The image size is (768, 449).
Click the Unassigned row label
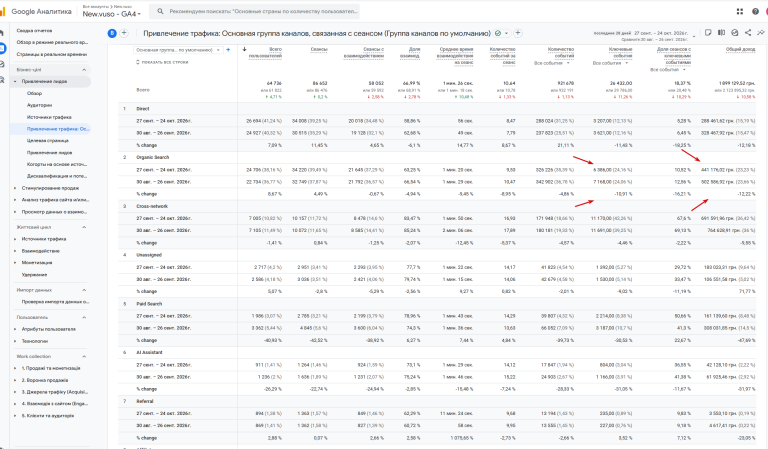pyautogui.click(x=149, y=255)
